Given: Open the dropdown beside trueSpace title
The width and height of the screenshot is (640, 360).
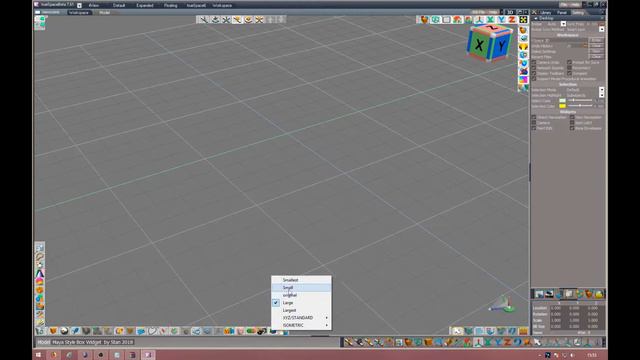Looking at the screenshot, I should pyautogui.click(x=79, y=5).
